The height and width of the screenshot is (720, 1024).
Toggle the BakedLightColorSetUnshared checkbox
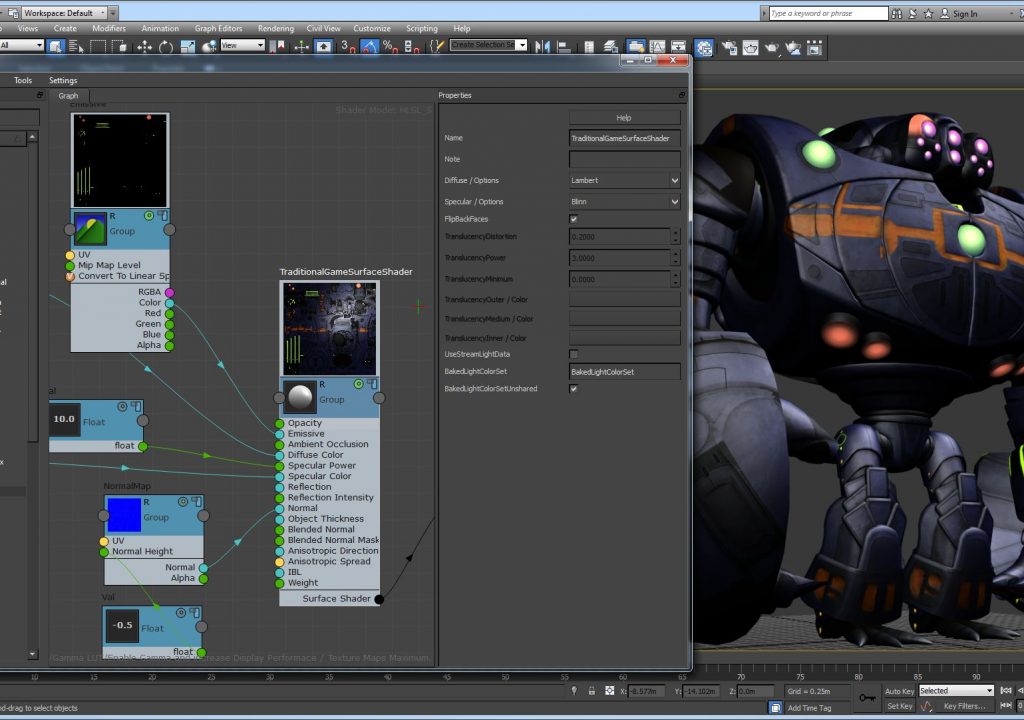tap(573, 389)
